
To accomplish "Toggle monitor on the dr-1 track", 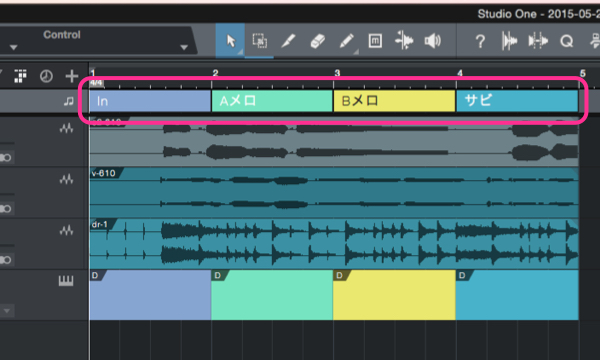I will click(x=5, y=260).
